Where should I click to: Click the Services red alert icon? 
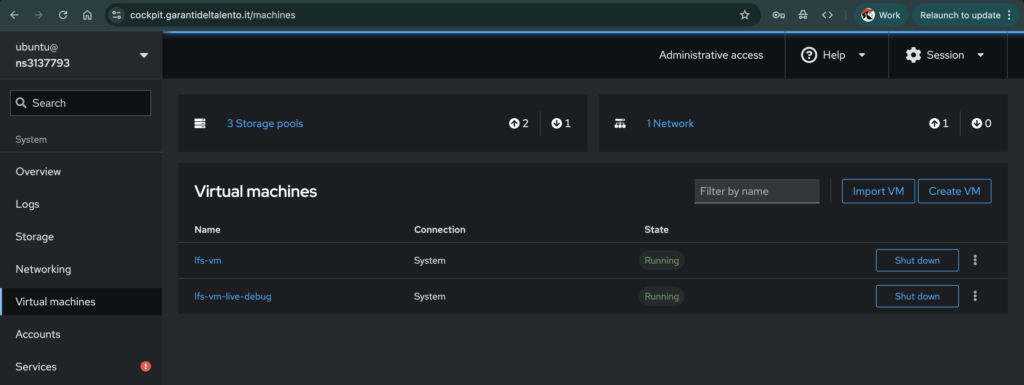(x=146, y=367)
